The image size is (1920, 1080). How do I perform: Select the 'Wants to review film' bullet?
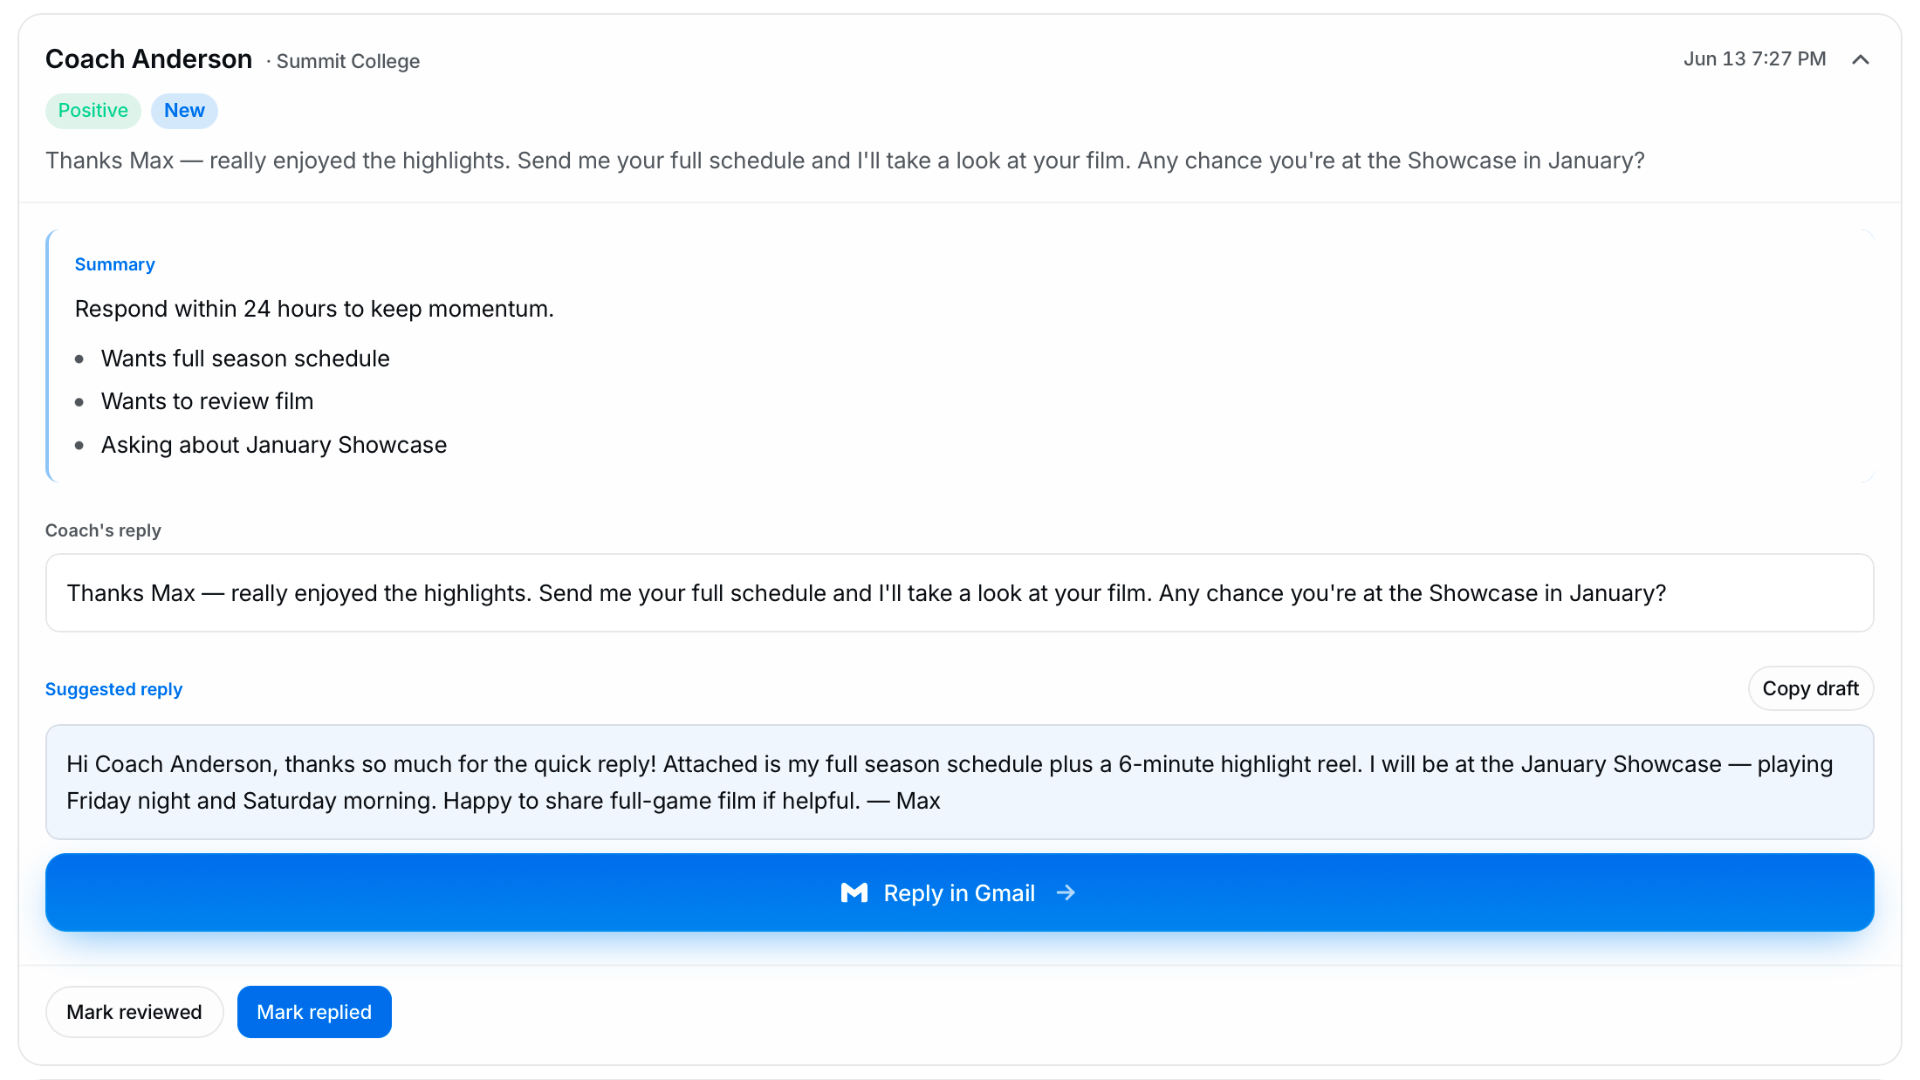[207, 402]
